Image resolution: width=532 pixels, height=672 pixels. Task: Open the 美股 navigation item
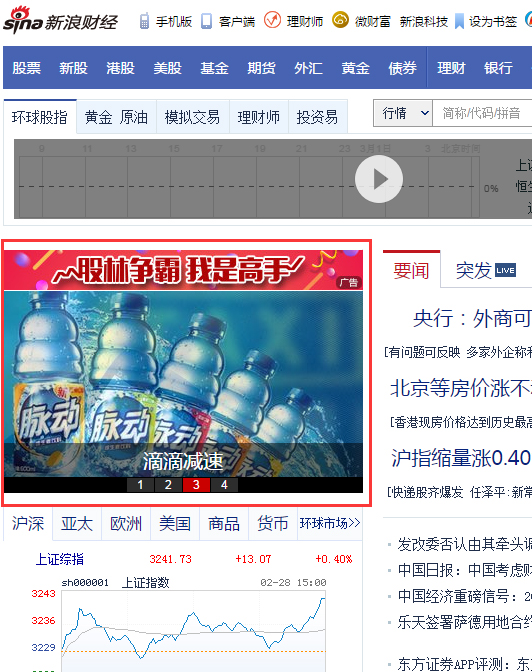[168, 68]
